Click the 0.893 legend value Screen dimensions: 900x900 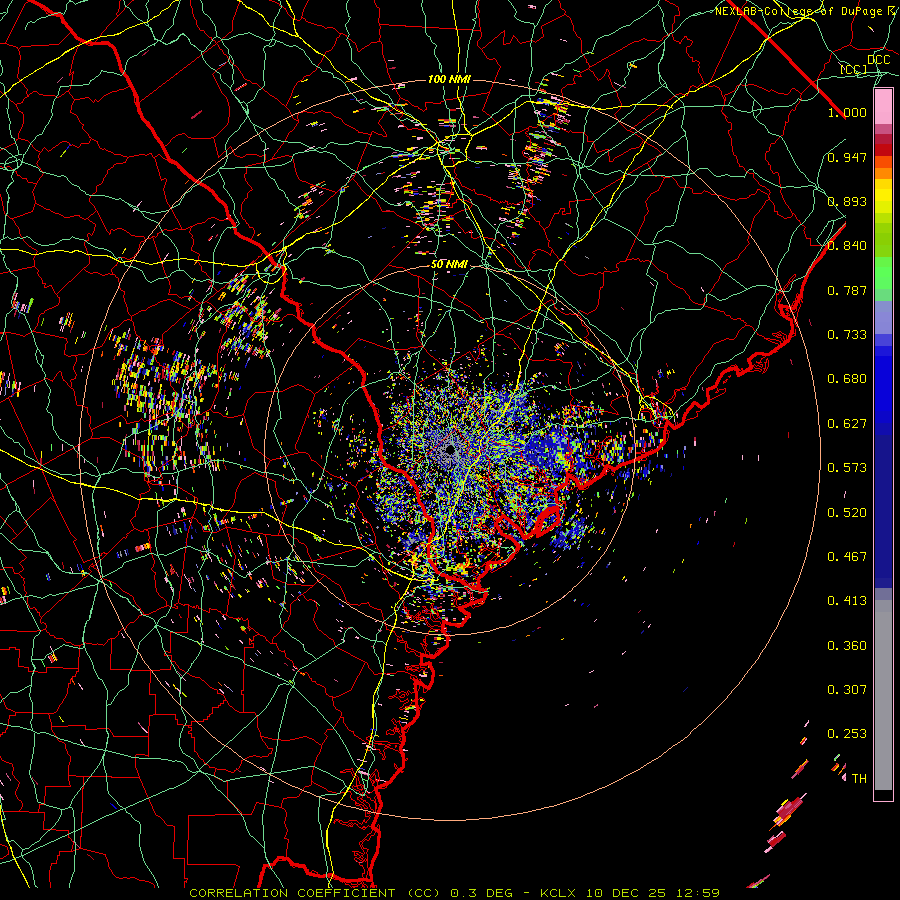tap(847, 201)
